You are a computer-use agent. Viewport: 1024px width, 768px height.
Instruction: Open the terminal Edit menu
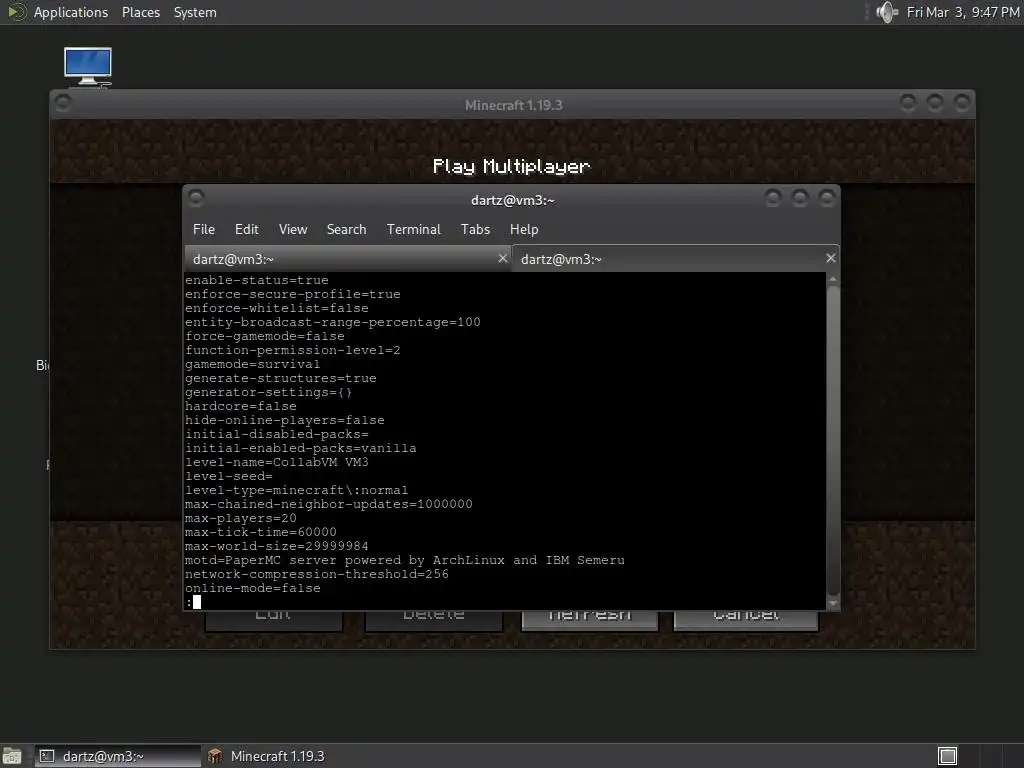tap(247, 229)
